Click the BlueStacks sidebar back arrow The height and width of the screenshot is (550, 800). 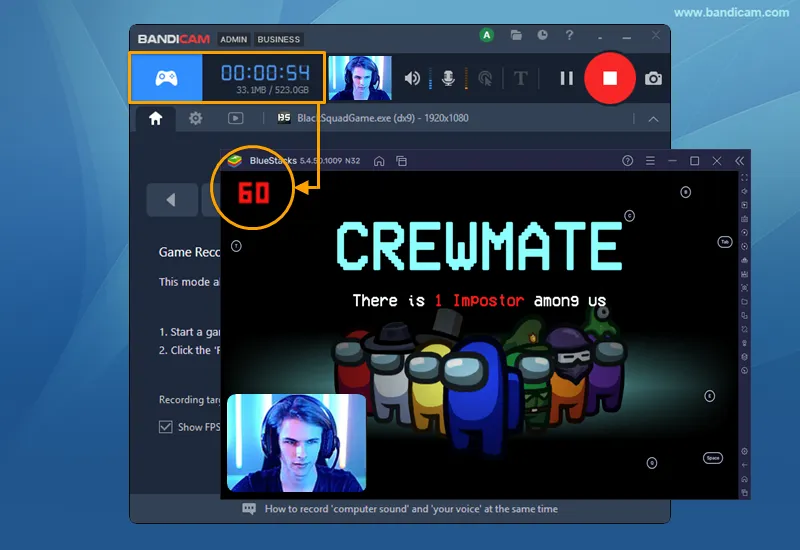pos(744,465)
